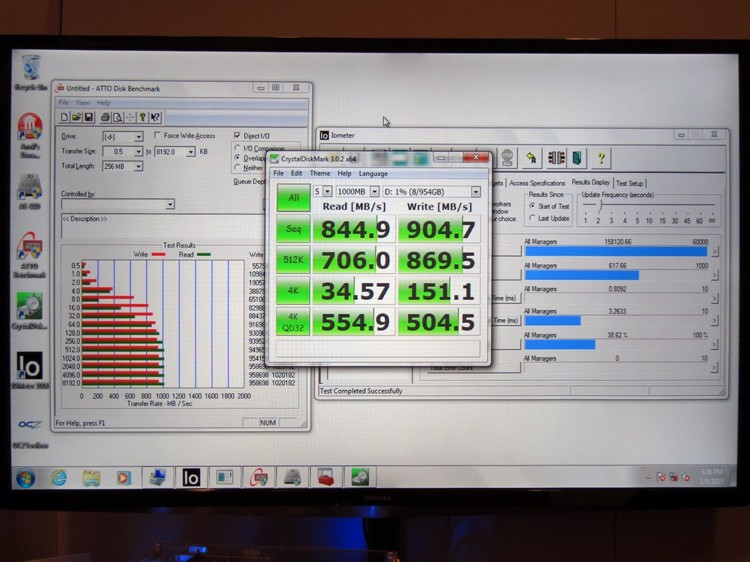Select the Neither radio button in ATTO
This screenshot has width=750, height=562.
(x=237, y=167)
